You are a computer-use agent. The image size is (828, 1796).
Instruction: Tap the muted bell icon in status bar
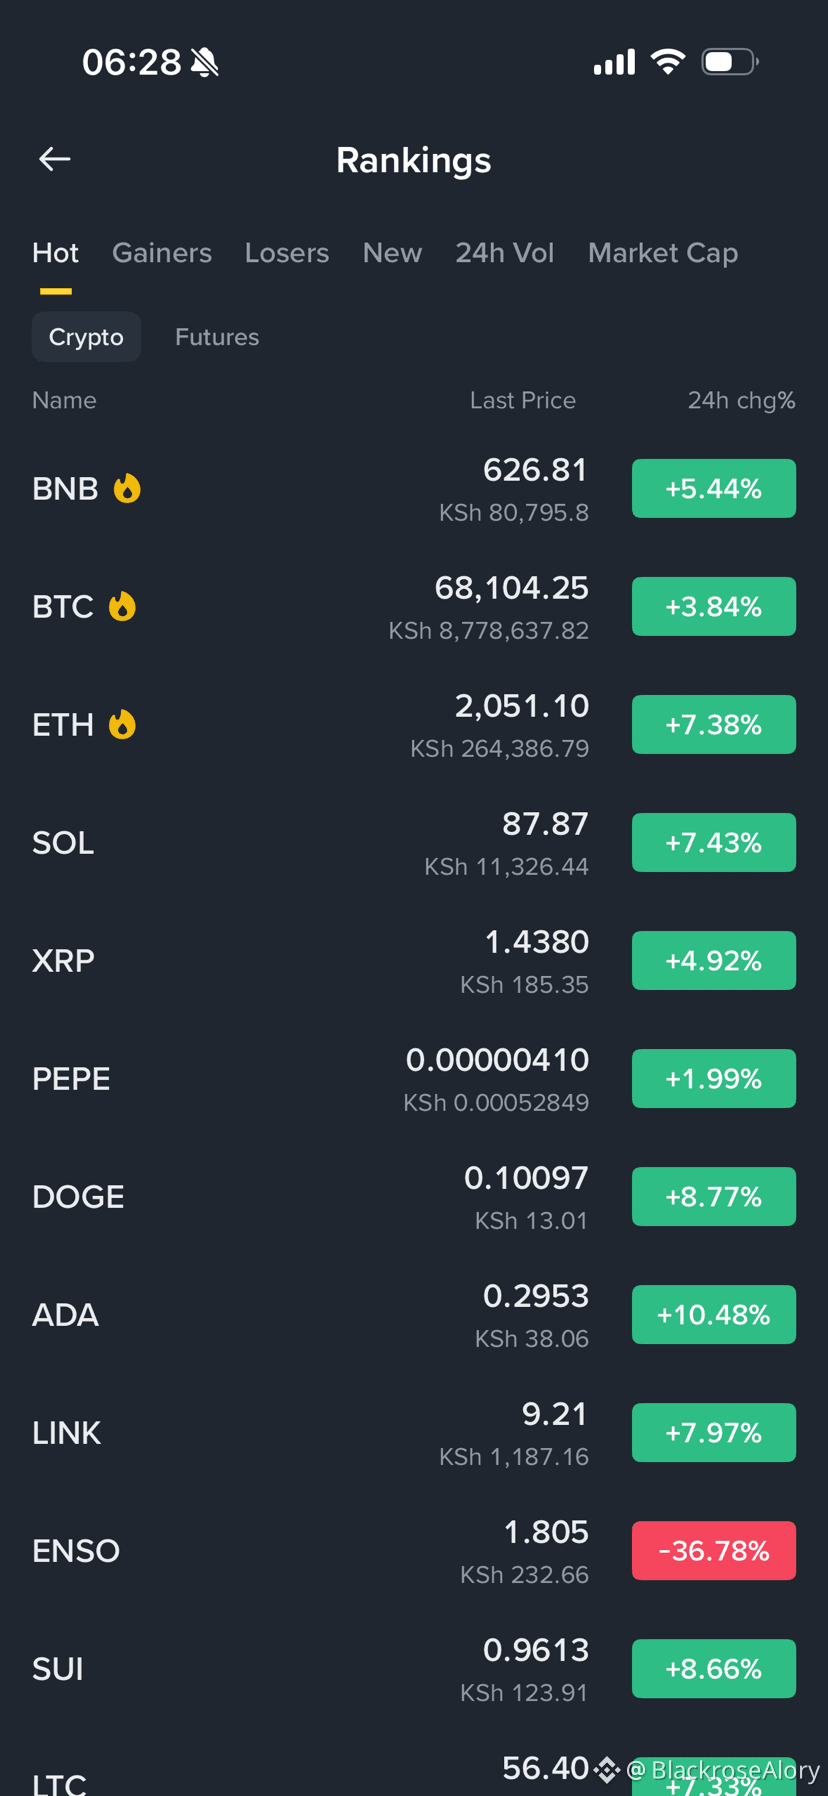[x=205, y=62]
